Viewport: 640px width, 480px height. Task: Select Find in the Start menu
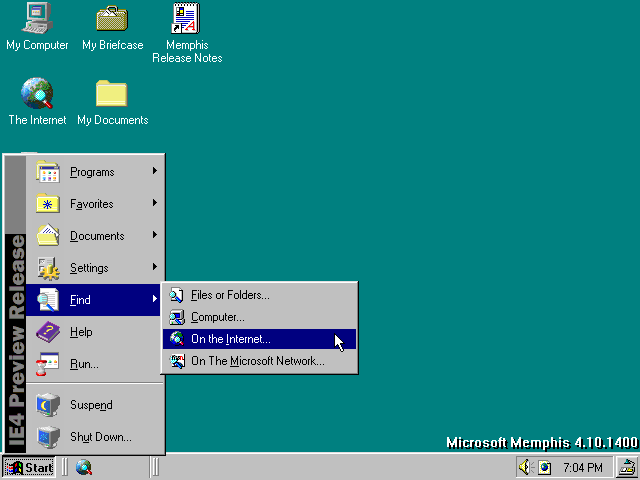coord(94,300)
